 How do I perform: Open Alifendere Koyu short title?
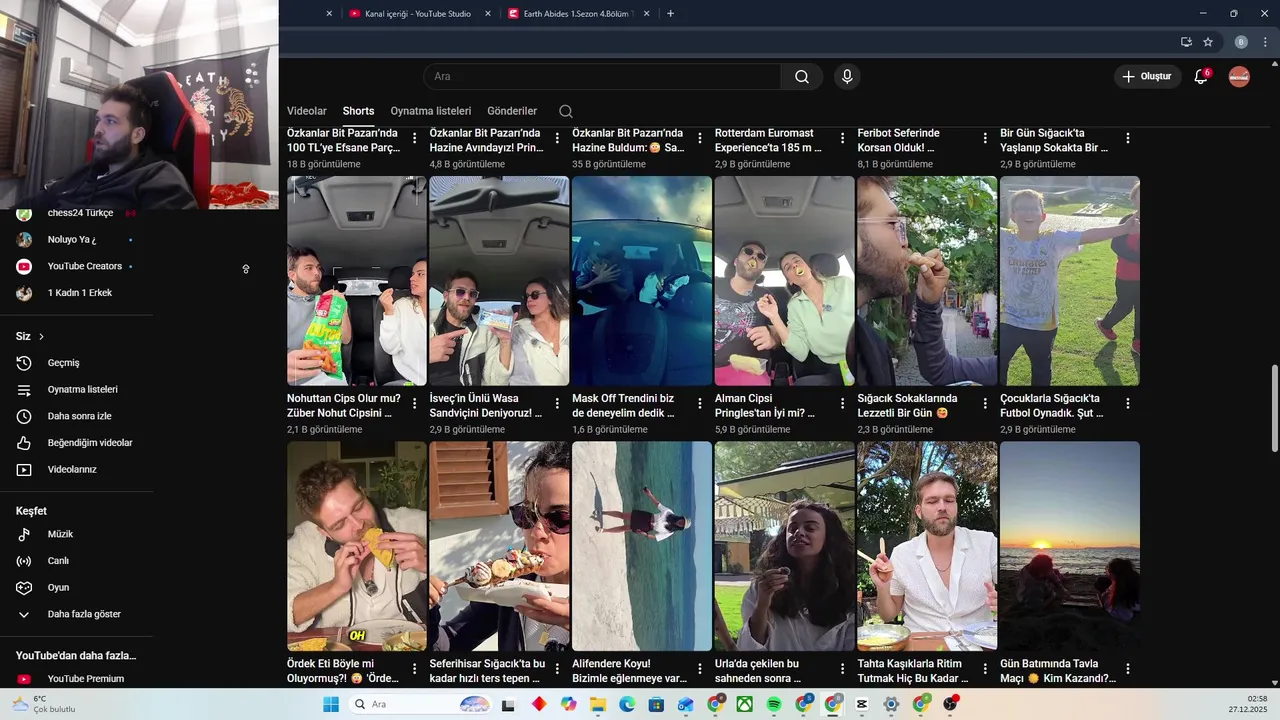tap(630, 671)
